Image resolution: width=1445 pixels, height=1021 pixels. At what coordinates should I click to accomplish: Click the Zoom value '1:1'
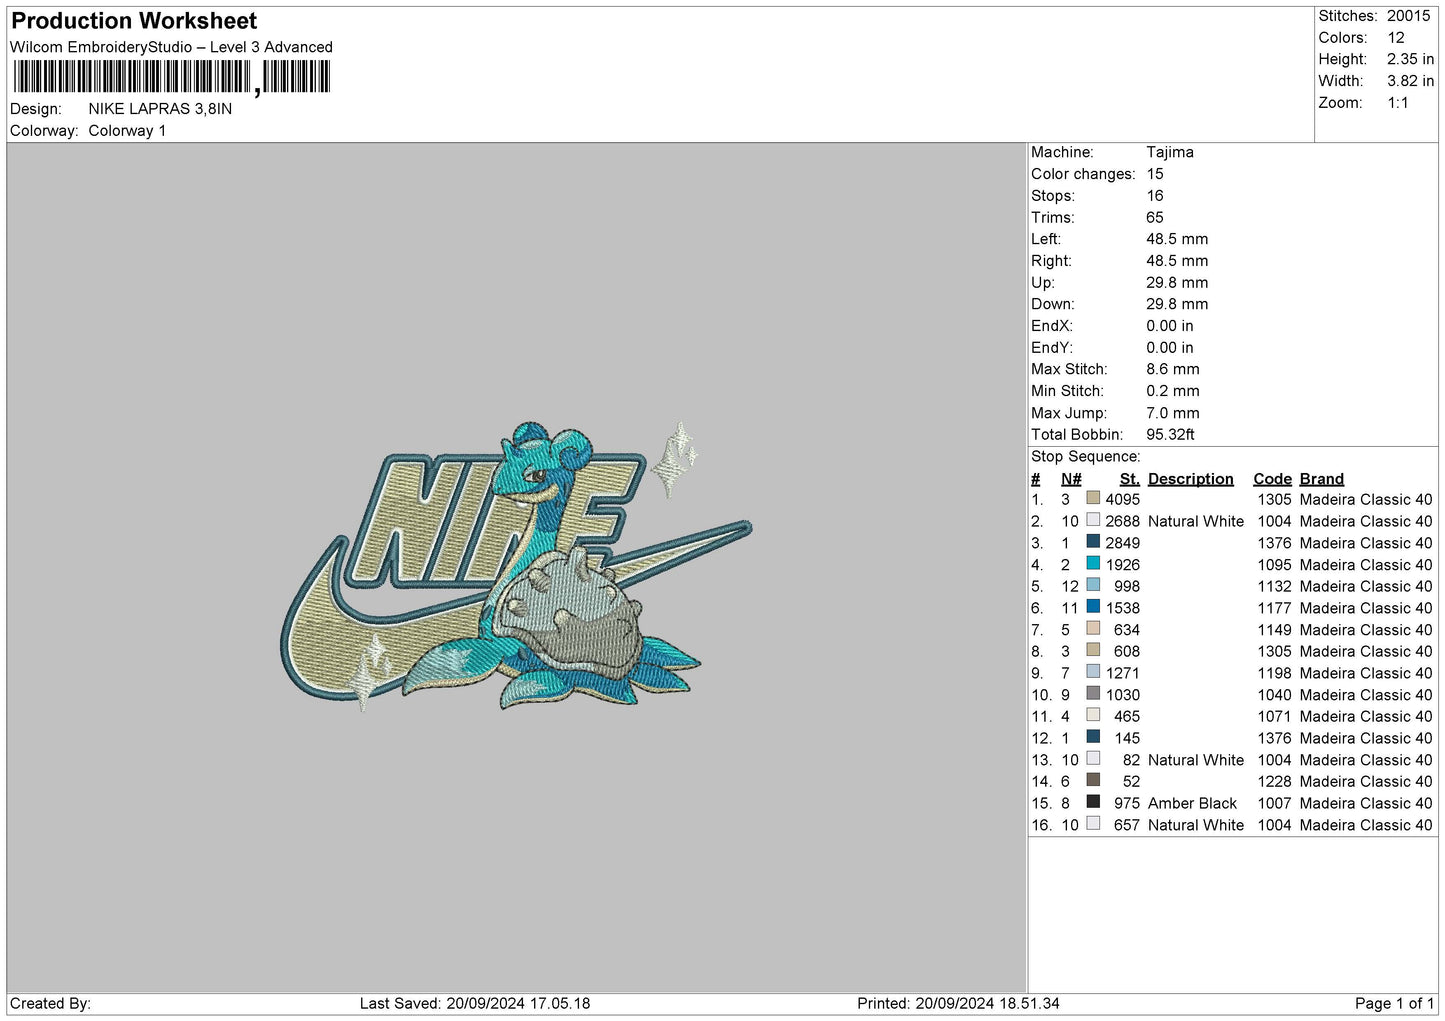point(1398,103)
